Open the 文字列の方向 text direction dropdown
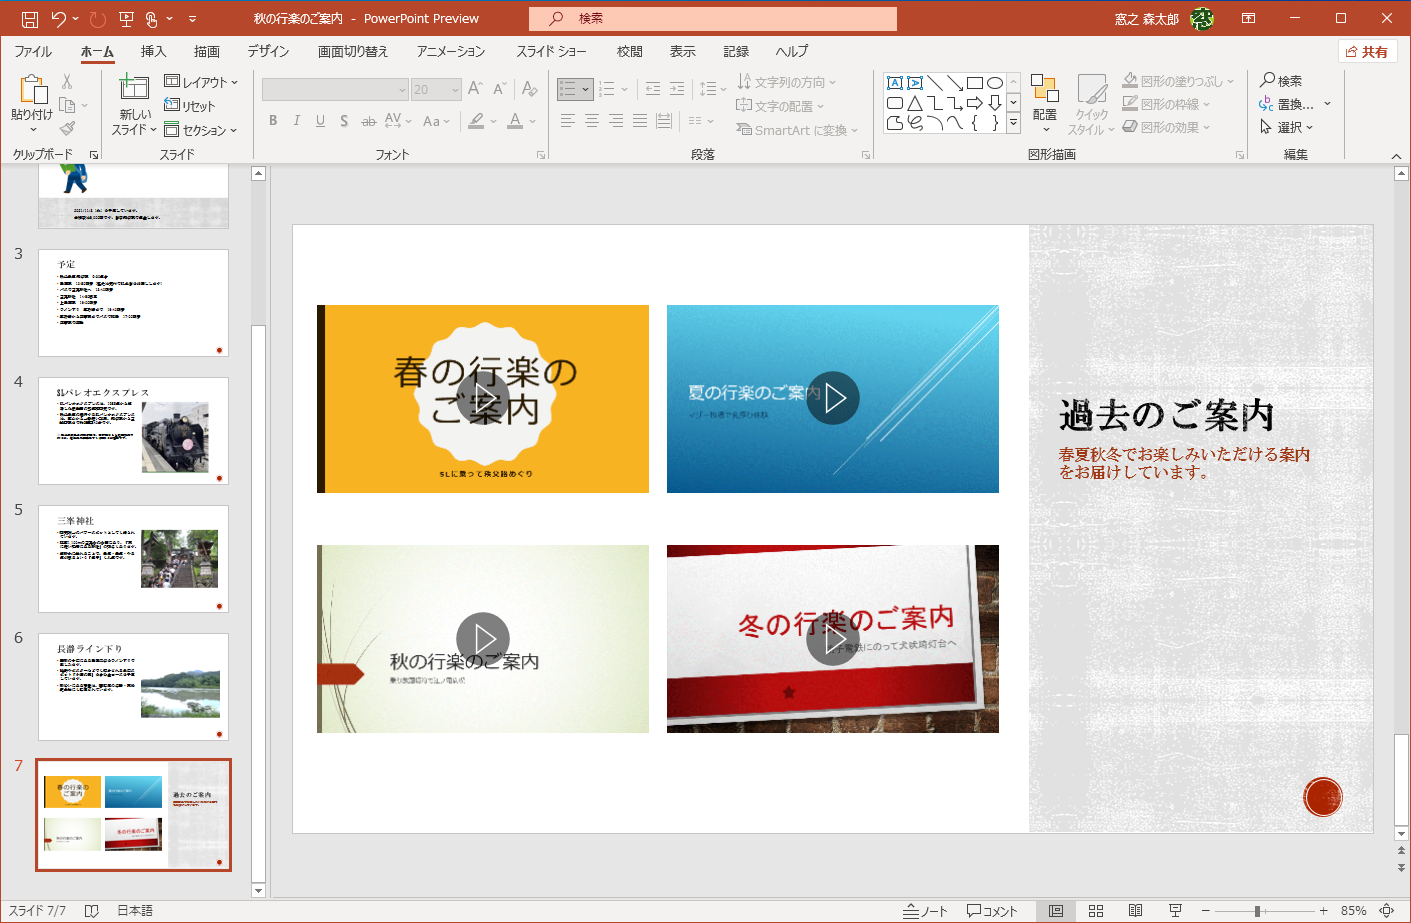The width and height of the screenshot is (1411, 923). pyautogui.click(x=786, y=82)
